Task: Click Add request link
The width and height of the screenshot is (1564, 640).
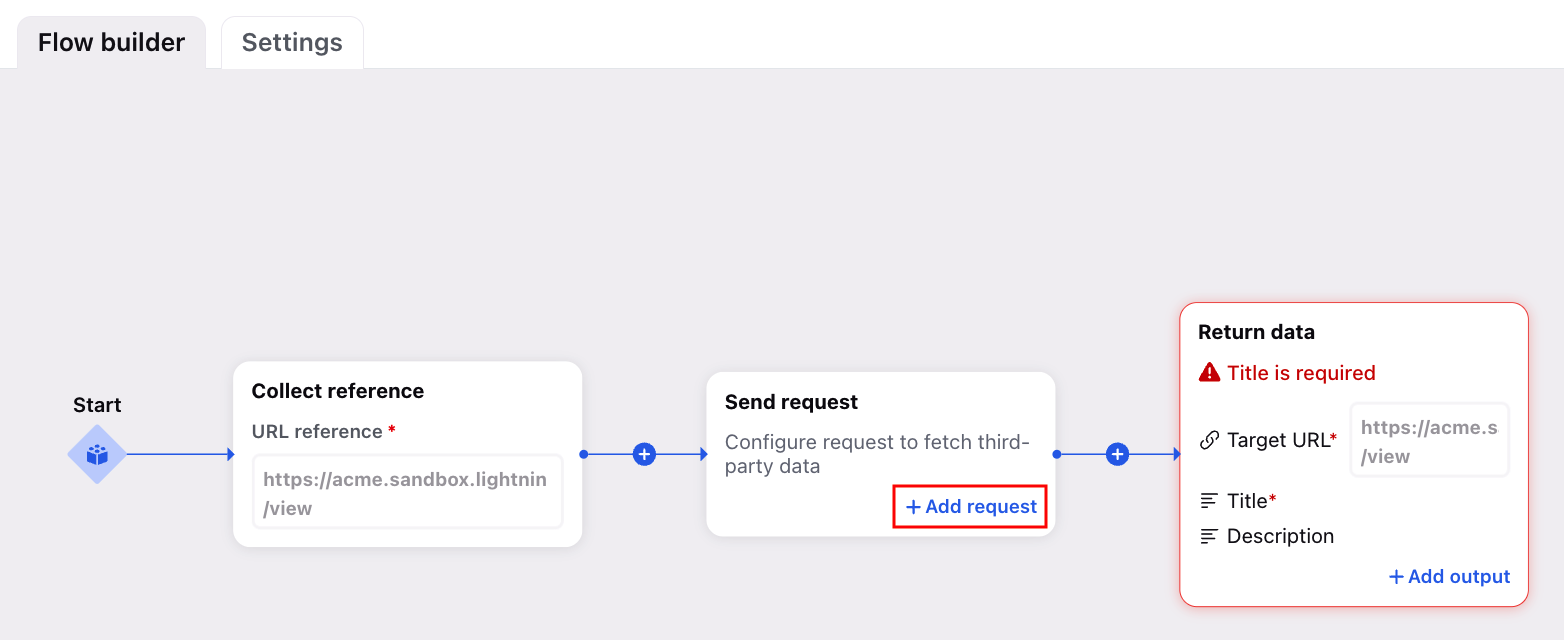Action: [x=971, y=507]
